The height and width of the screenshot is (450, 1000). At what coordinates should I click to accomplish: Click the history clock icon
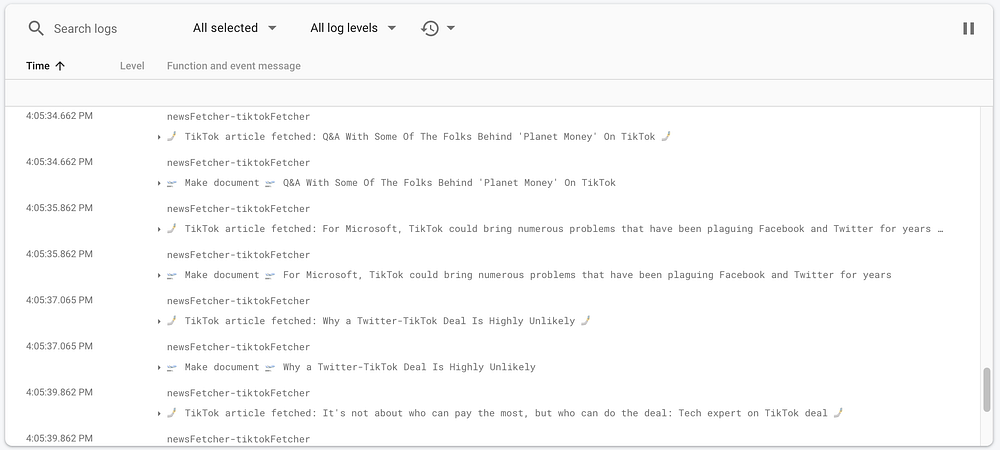[430, 28]
